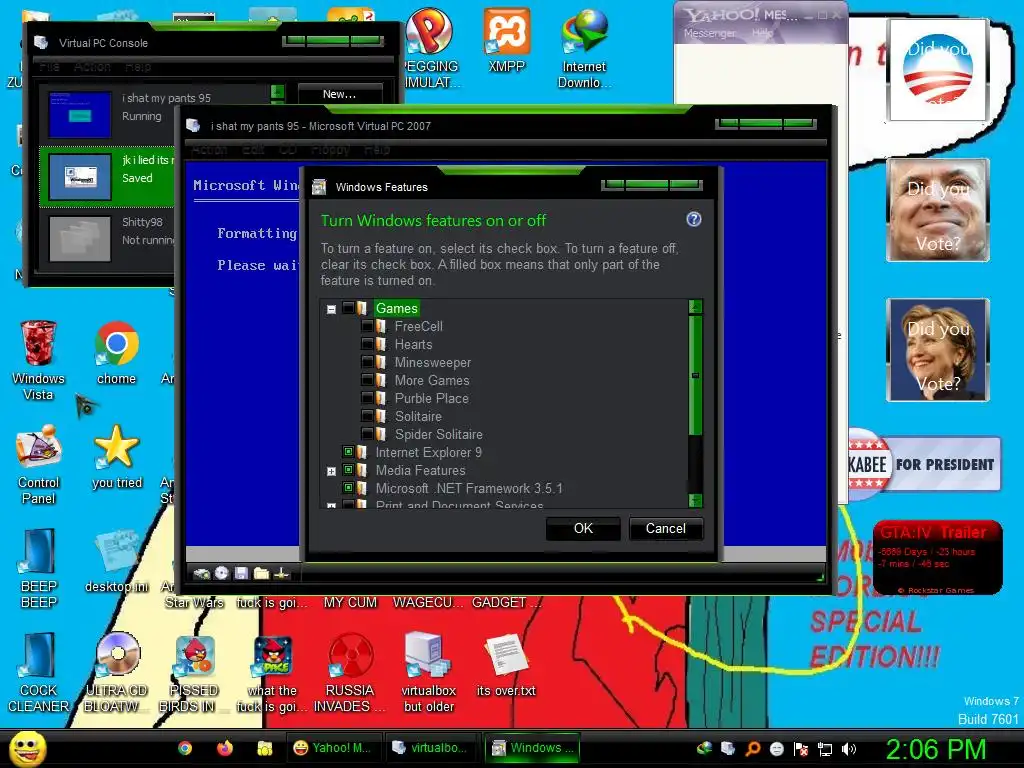
Task: Collapse the Games tree node
Action: pos(331,309)
